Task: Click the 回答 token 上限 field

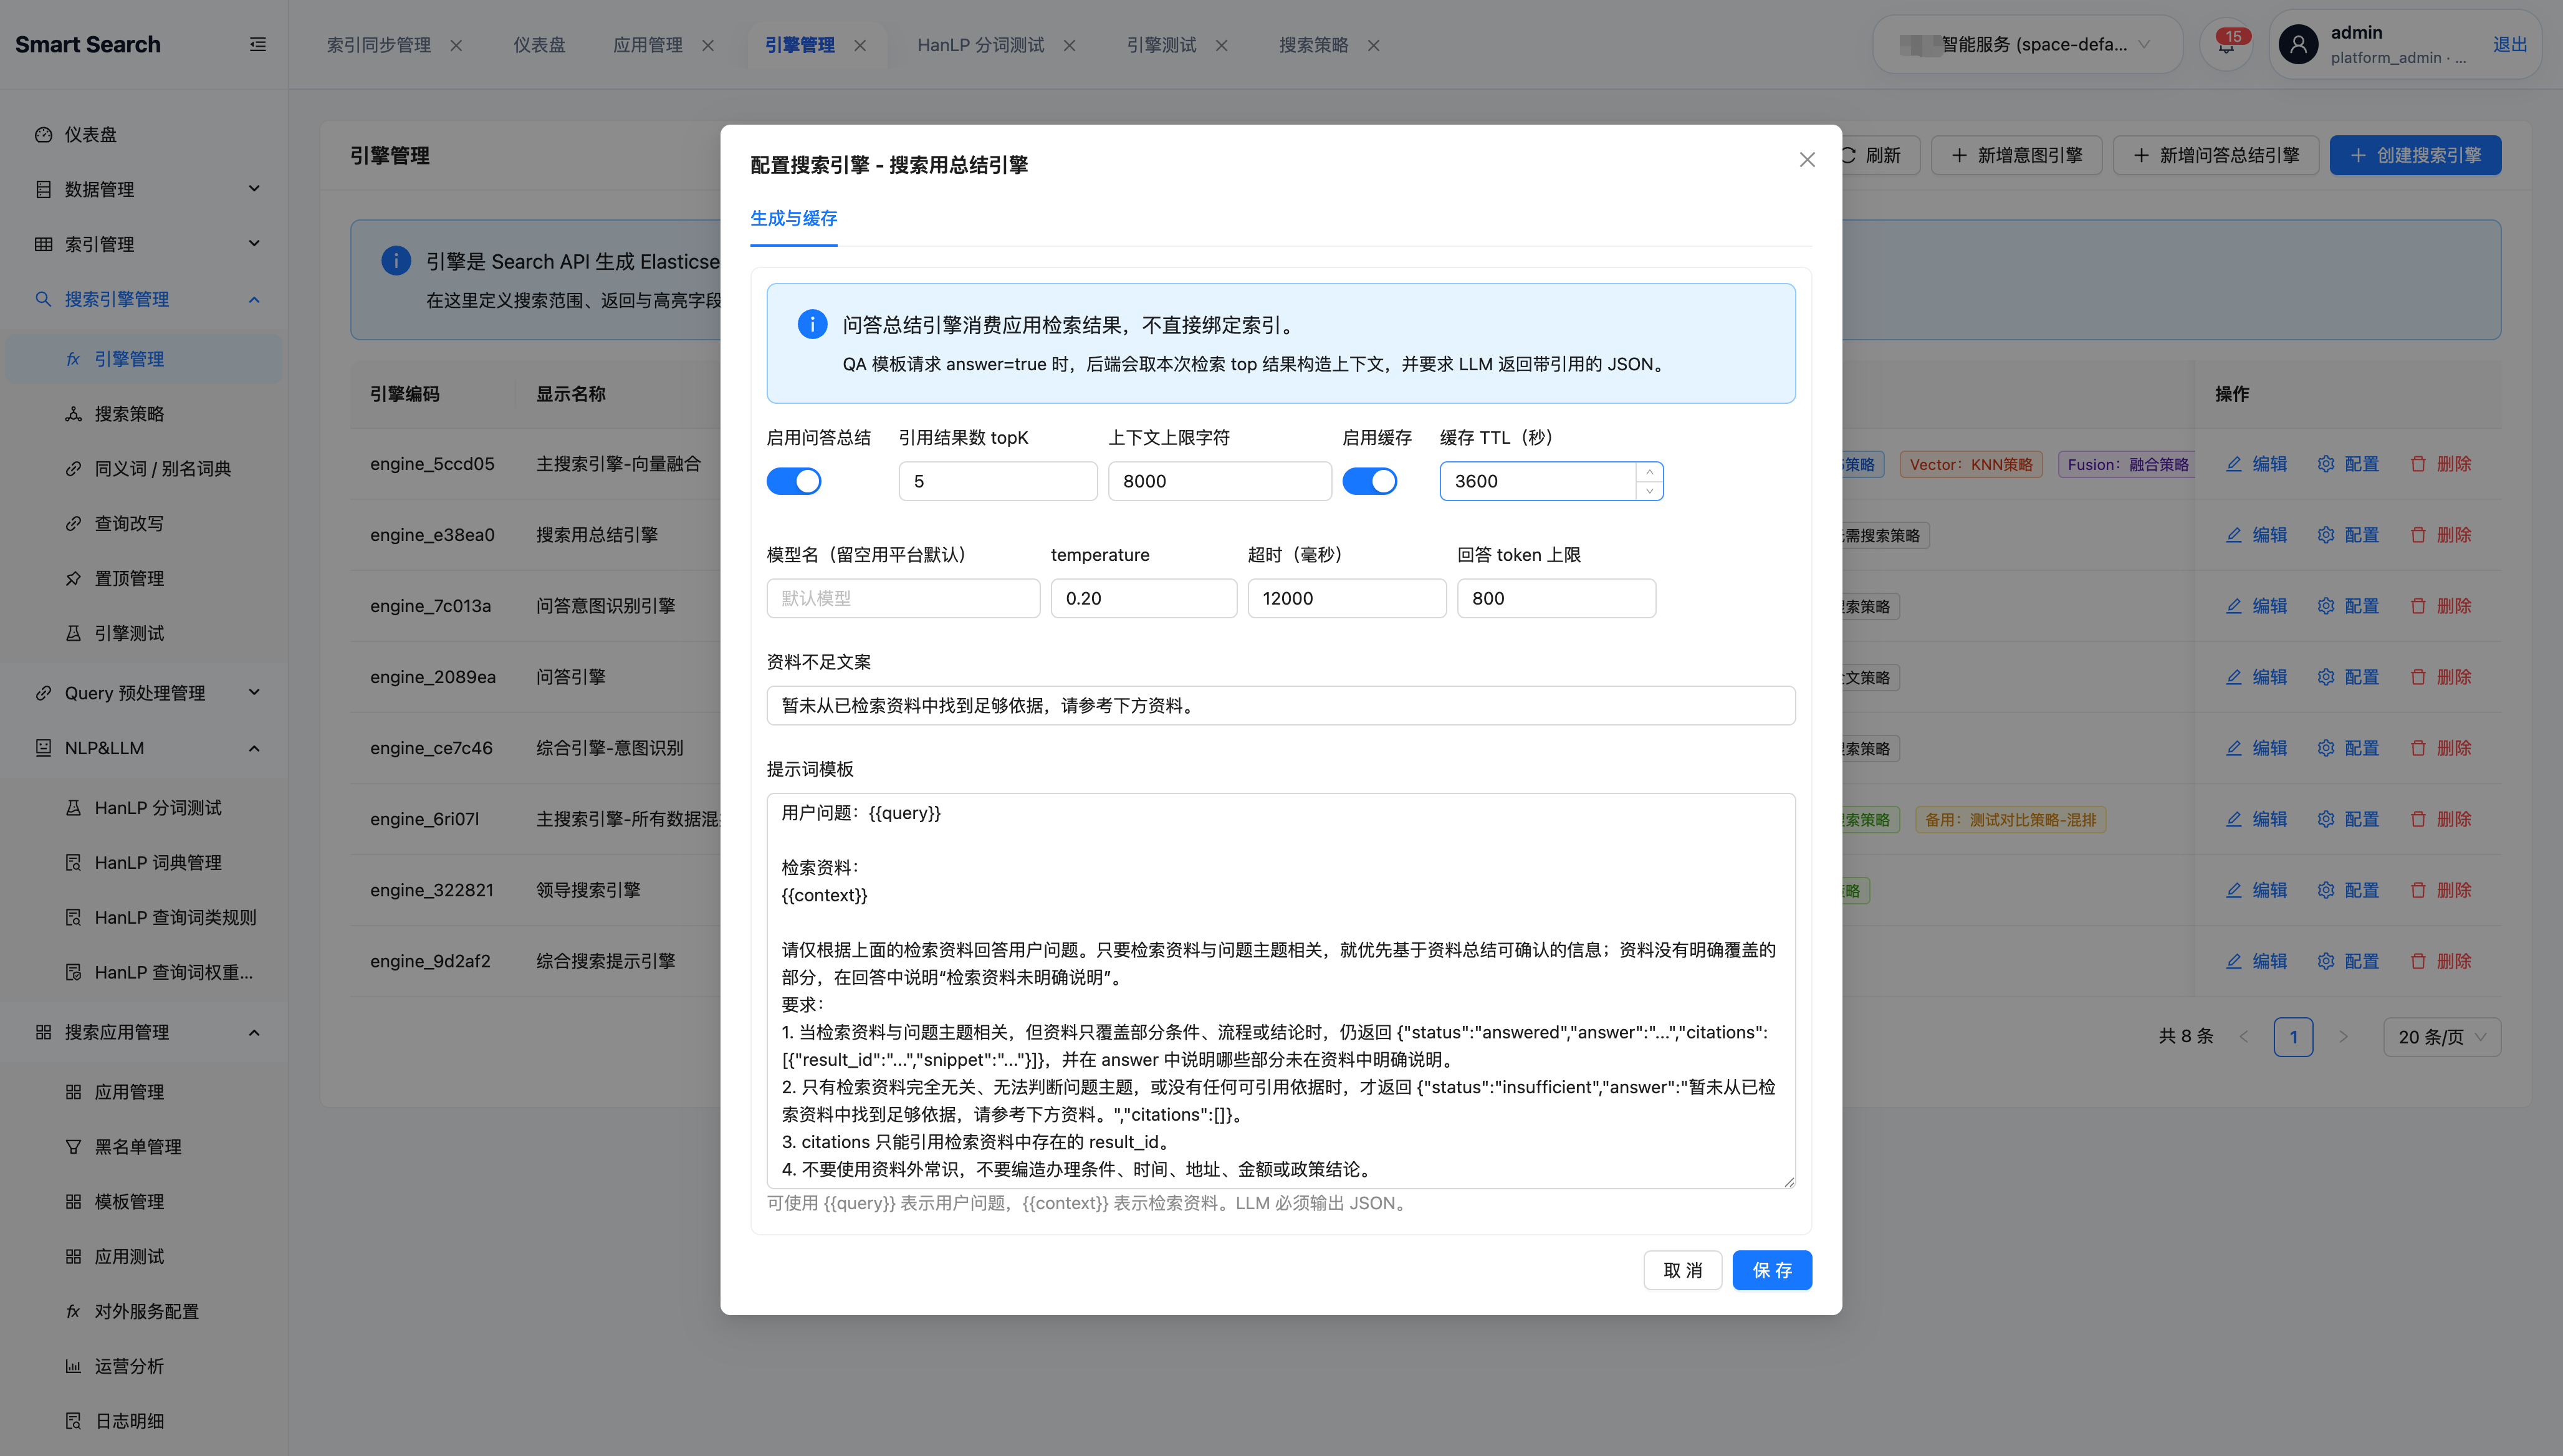Action: 1556,598
